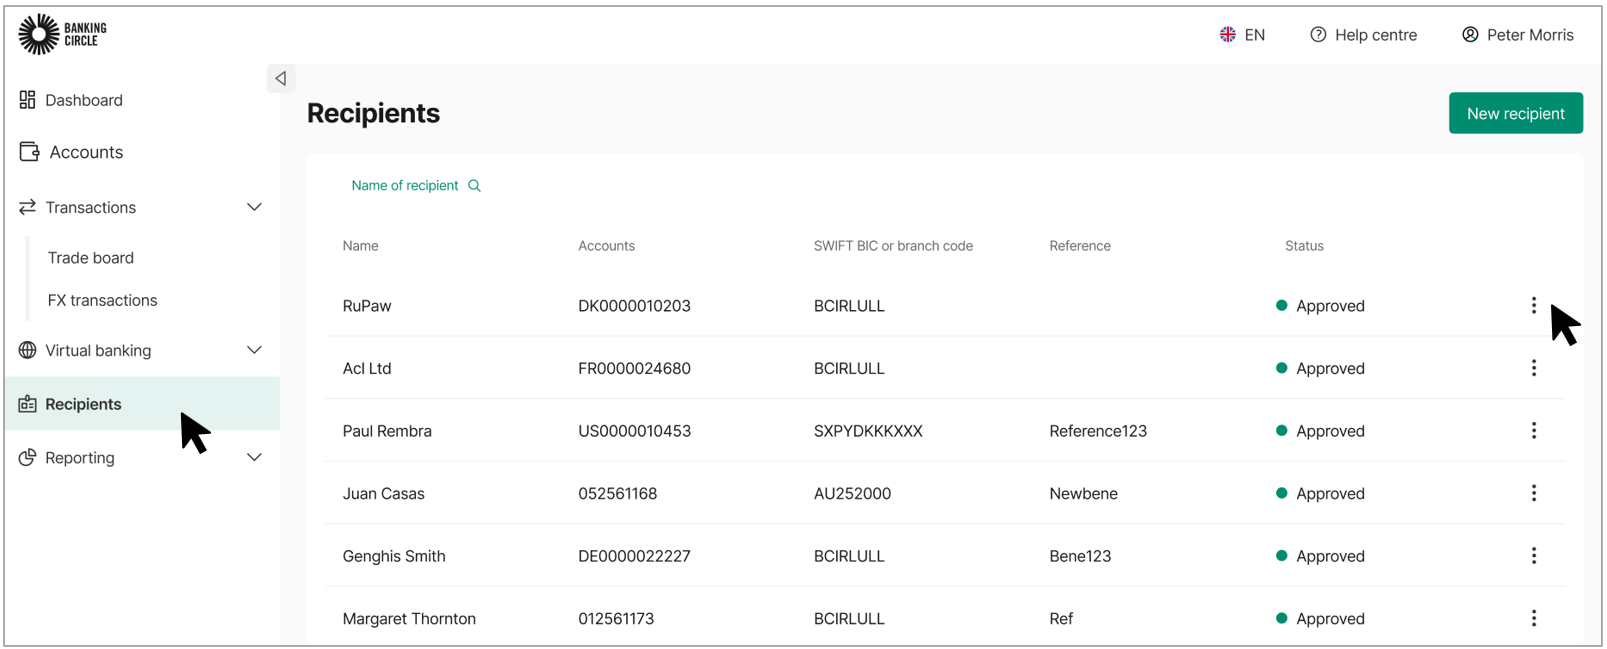Click the New recipient button

tap(1515, 113)
